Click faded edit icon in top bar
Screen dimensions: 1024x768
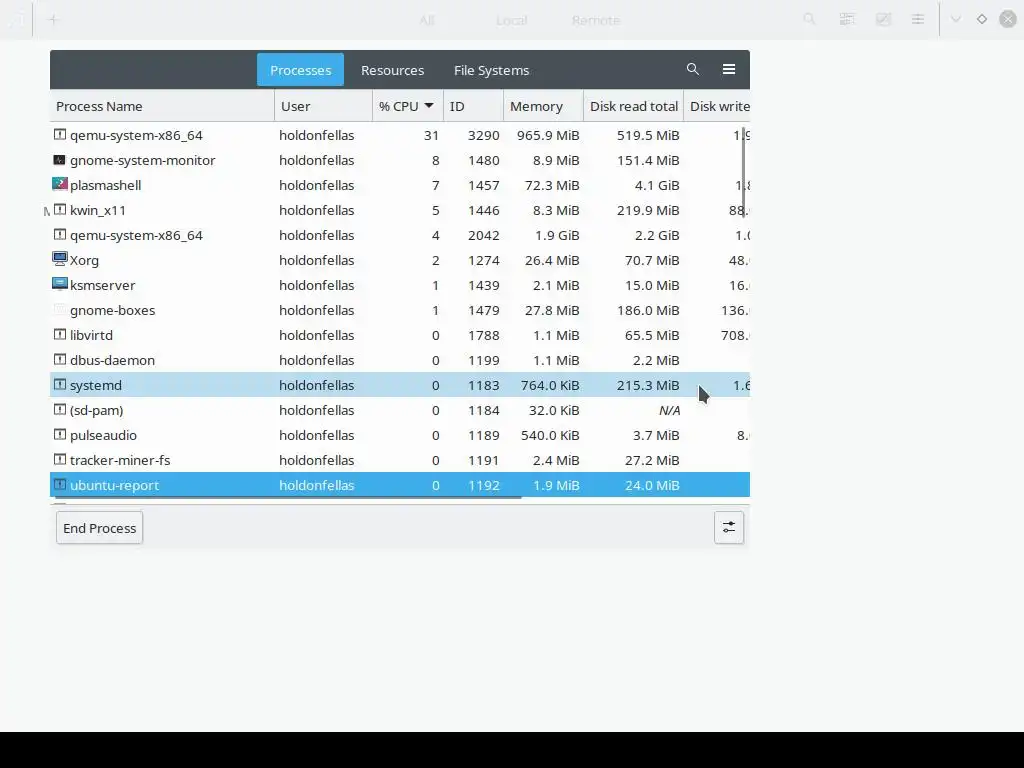coord(883,19)
